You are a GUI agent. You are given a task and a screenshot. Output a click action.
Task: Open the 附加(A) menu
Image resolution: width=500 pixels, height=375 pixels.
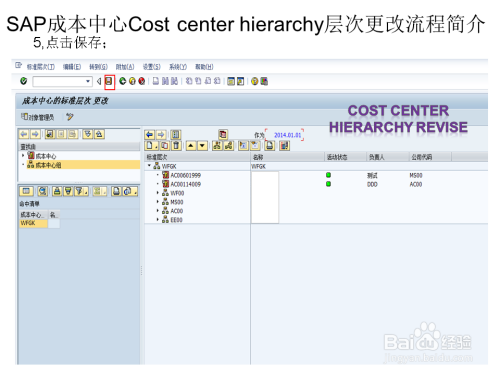pyautogui.click(x=125, y=67)
